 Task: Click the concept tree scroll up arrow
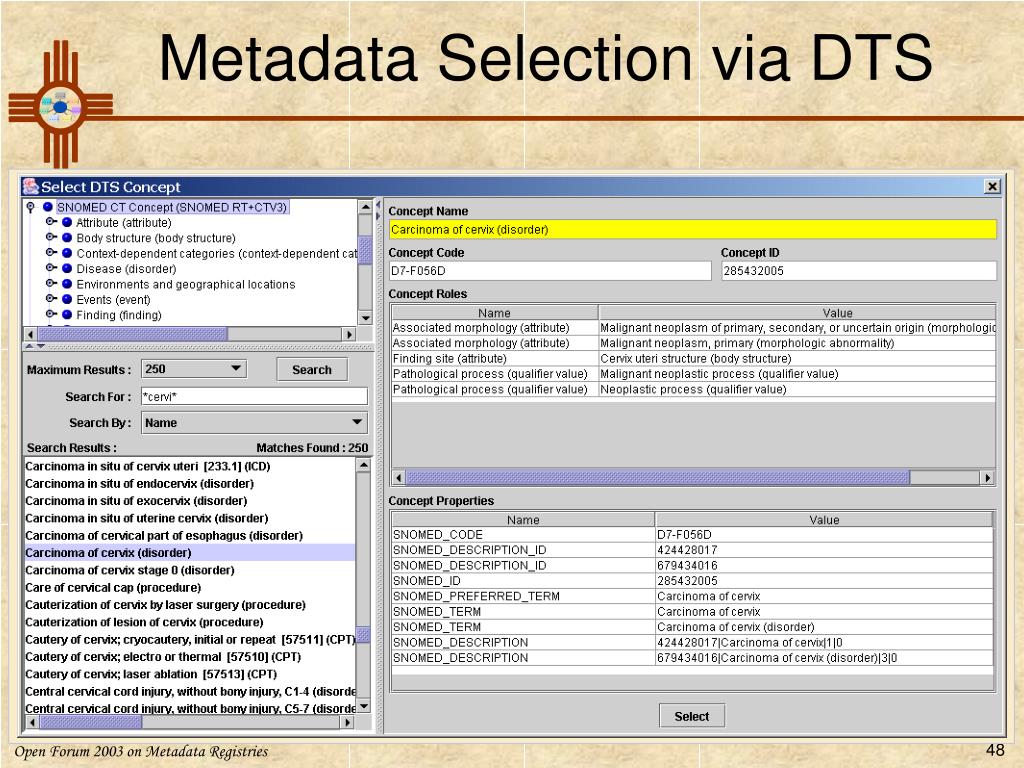click(x=366, y=208)
